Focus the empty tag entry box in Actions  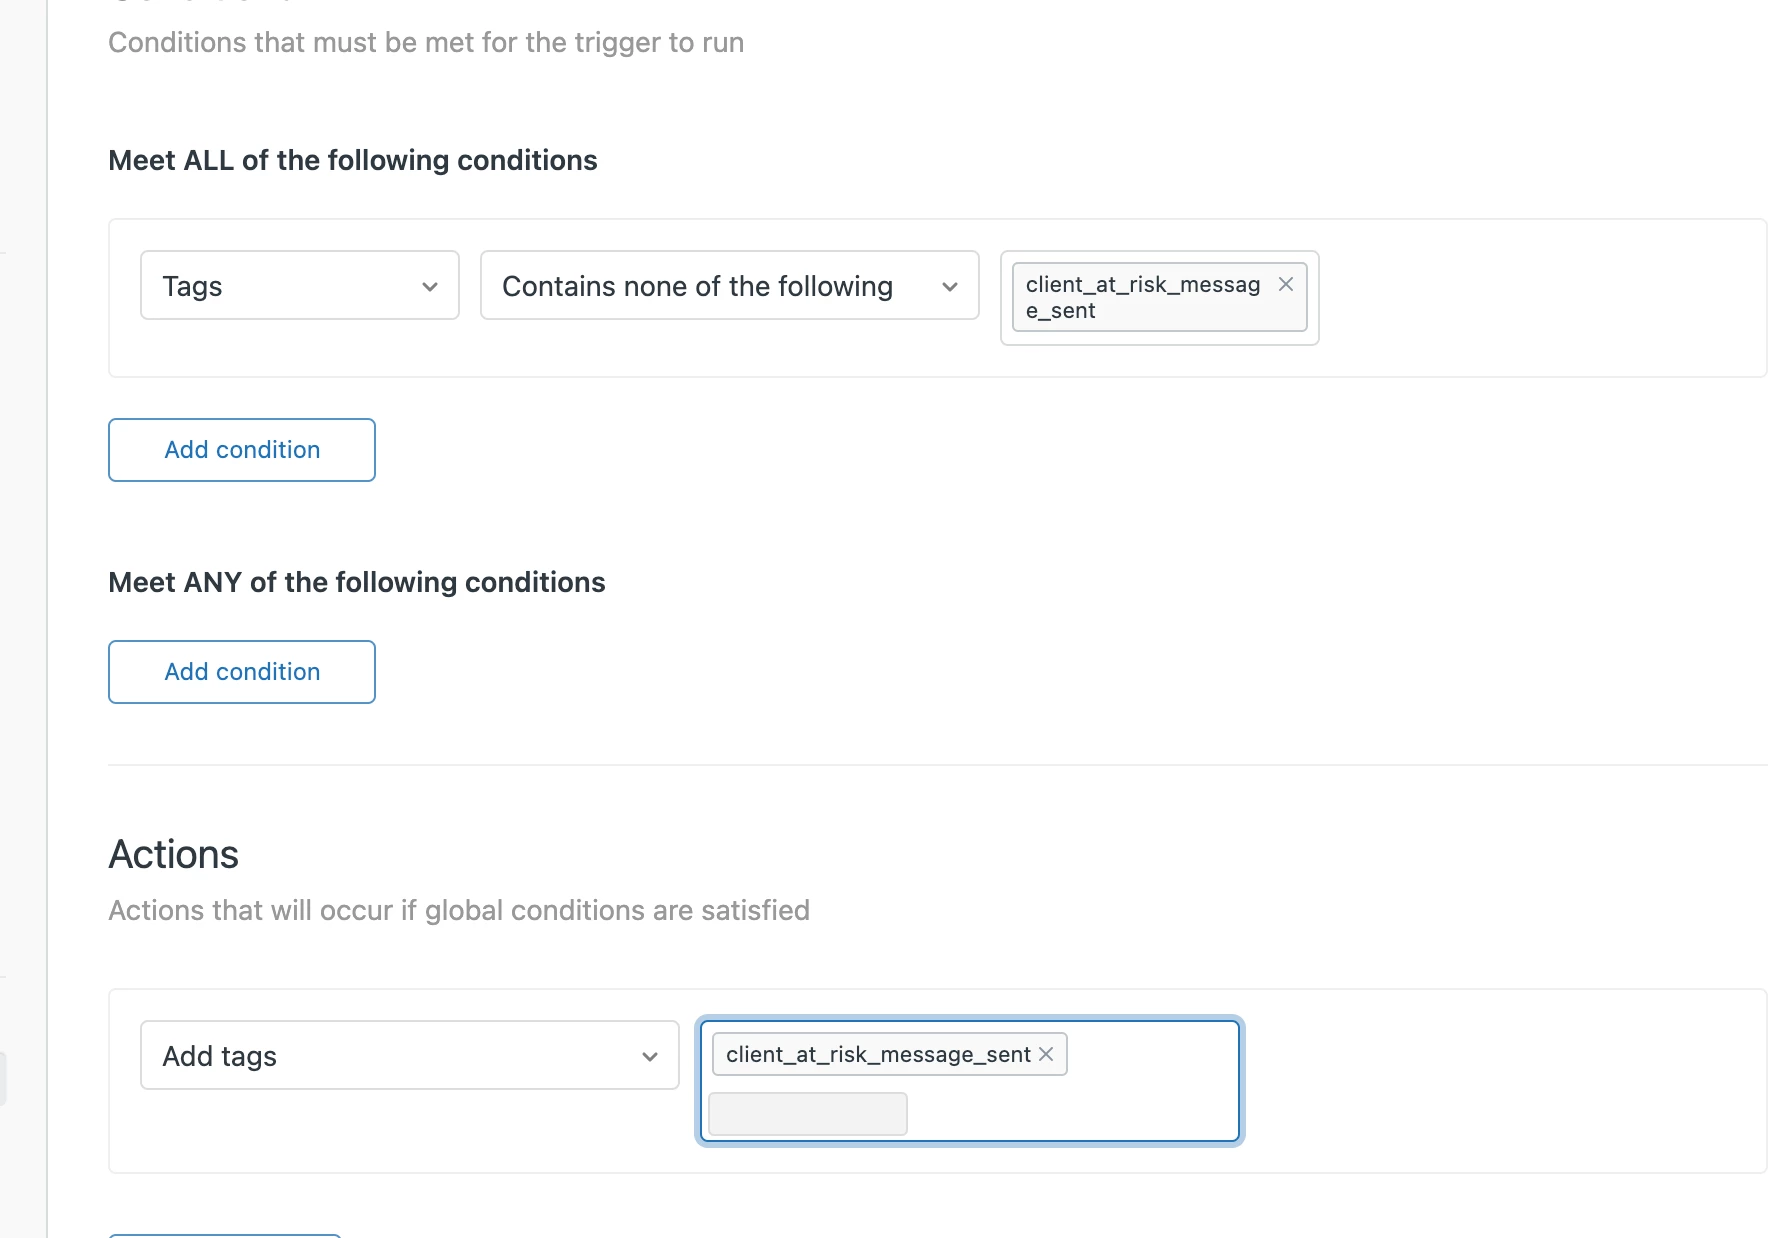click(808, 1114)
